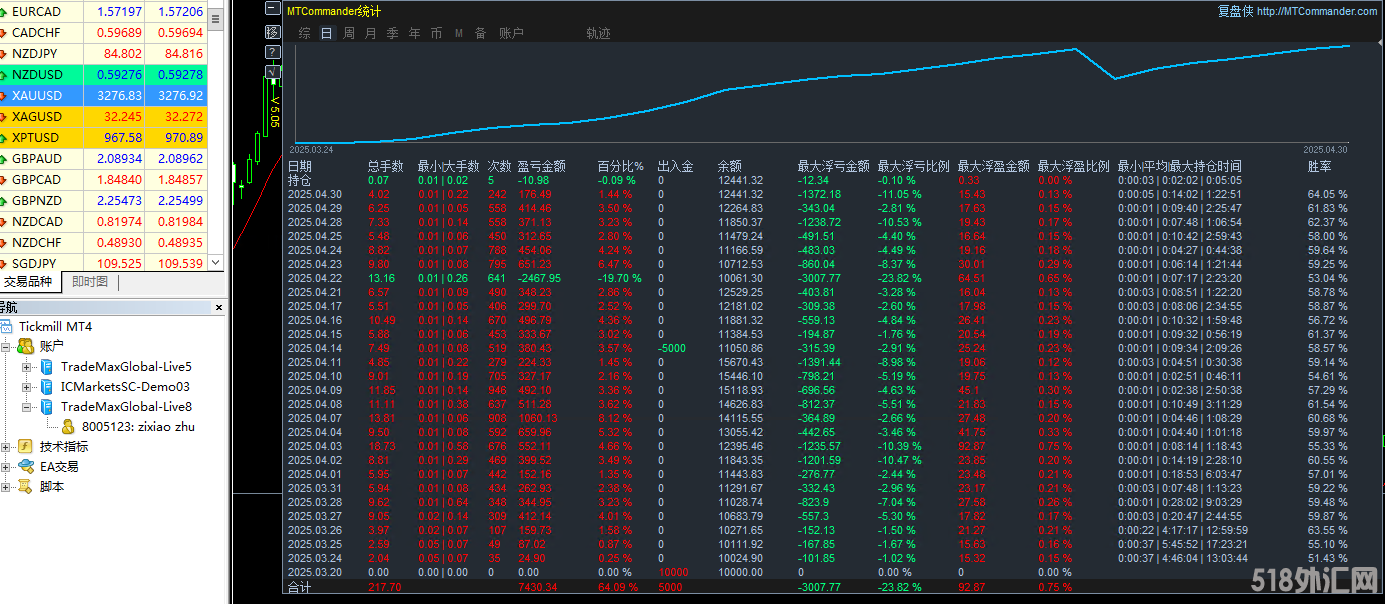Expand the 脚本 scripts tree node

[6, 487]
